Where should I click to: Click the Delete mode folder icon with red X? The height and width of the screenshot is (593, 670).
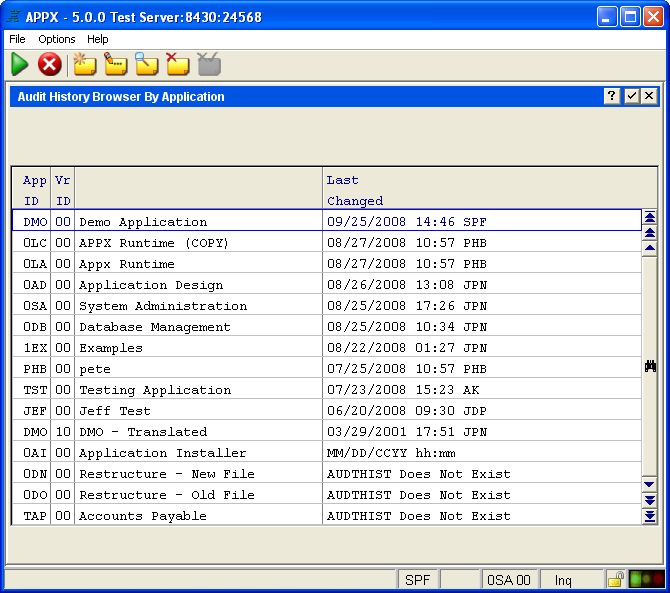coord(178,65)
